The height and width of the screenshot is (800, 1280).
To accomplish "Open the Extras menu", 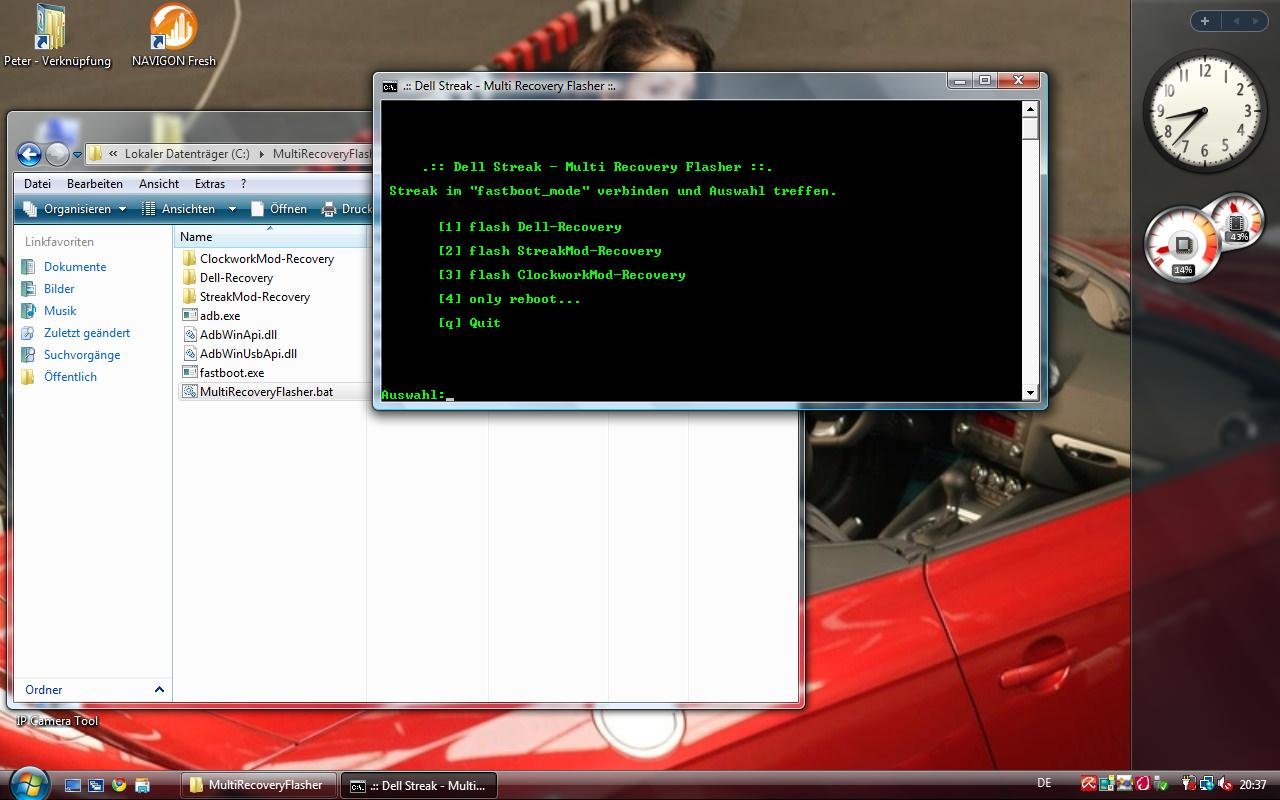I will tap(210, 184).
